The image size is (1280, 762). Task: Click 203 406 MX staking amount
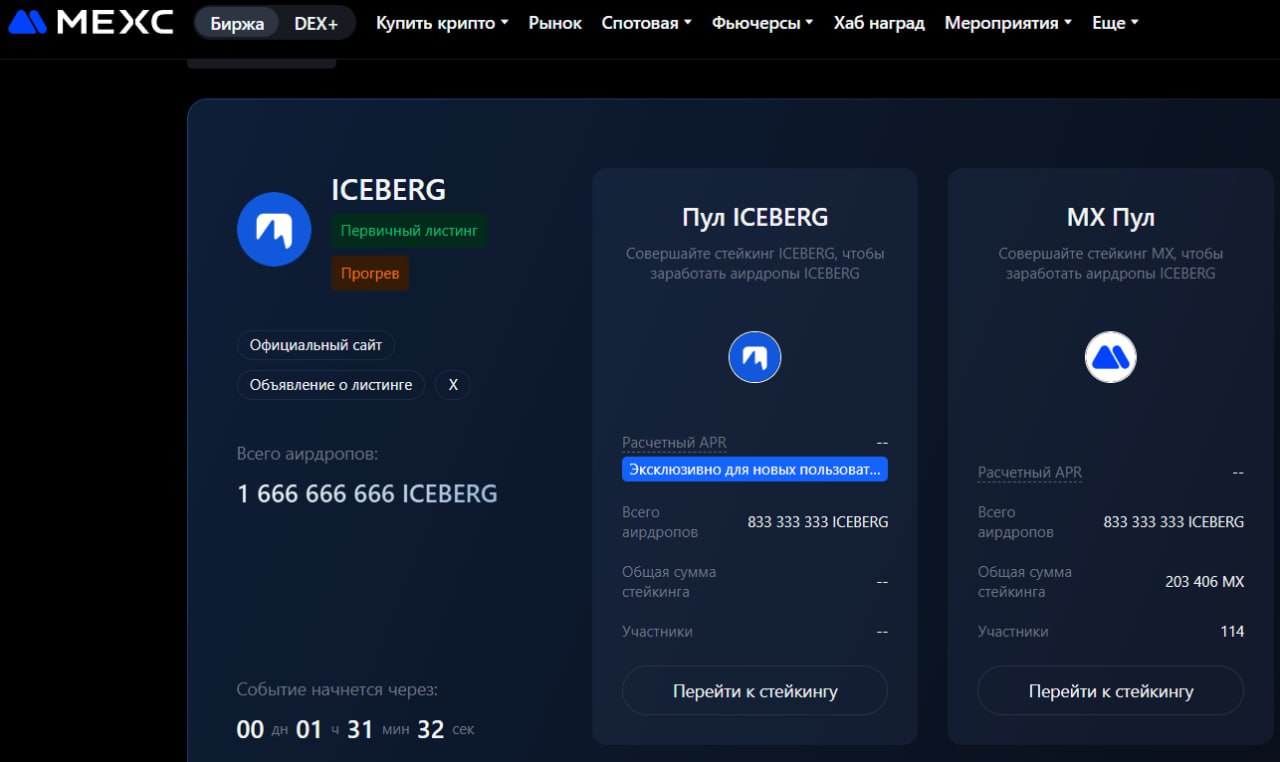[1205, 581]
